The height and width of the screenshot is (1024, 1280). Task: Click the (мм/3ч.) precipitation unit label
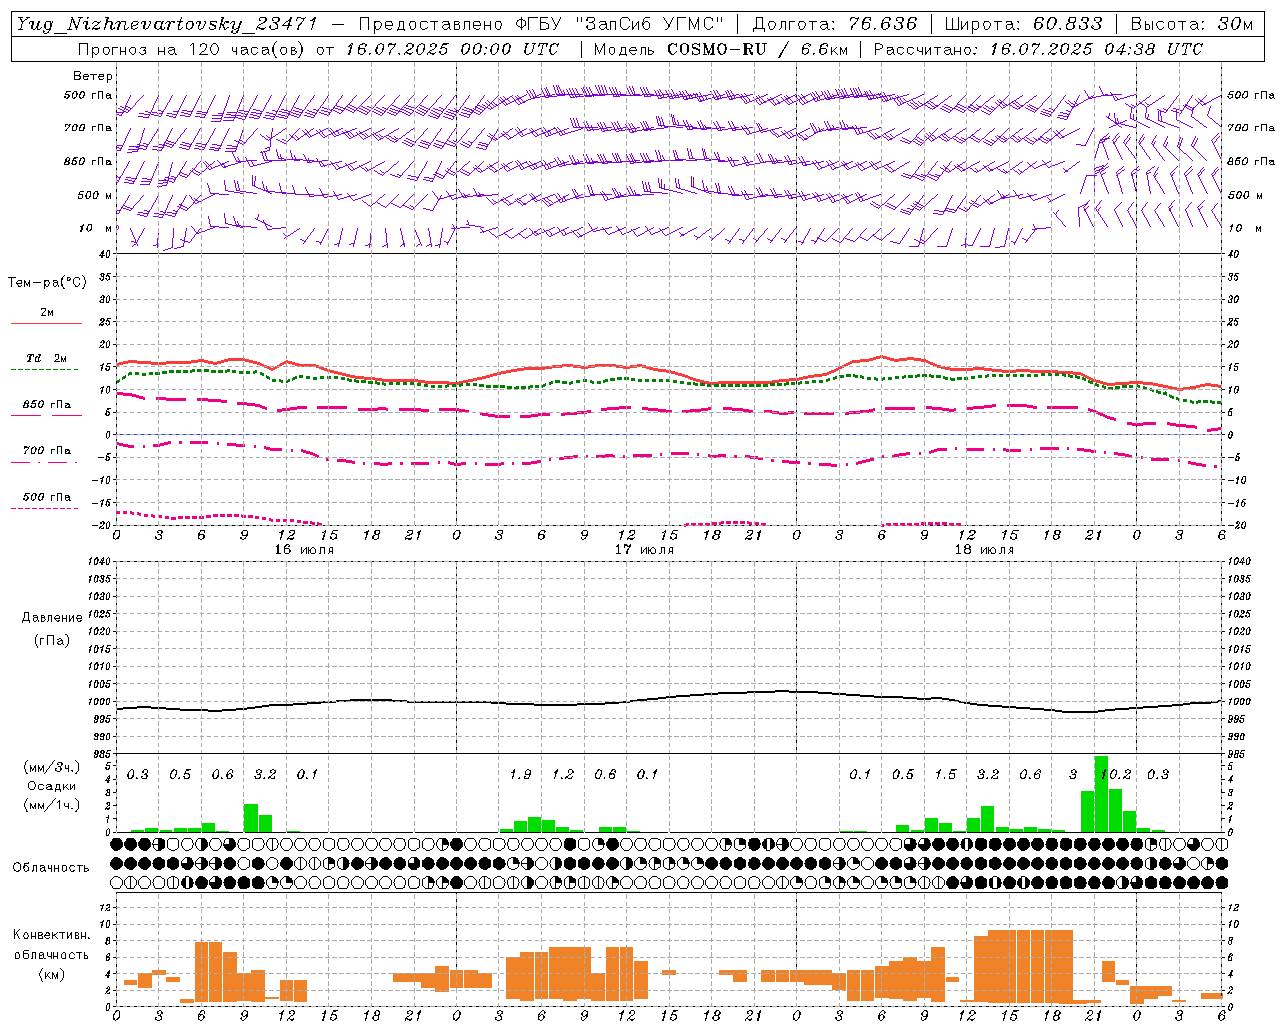coord(51,767)
